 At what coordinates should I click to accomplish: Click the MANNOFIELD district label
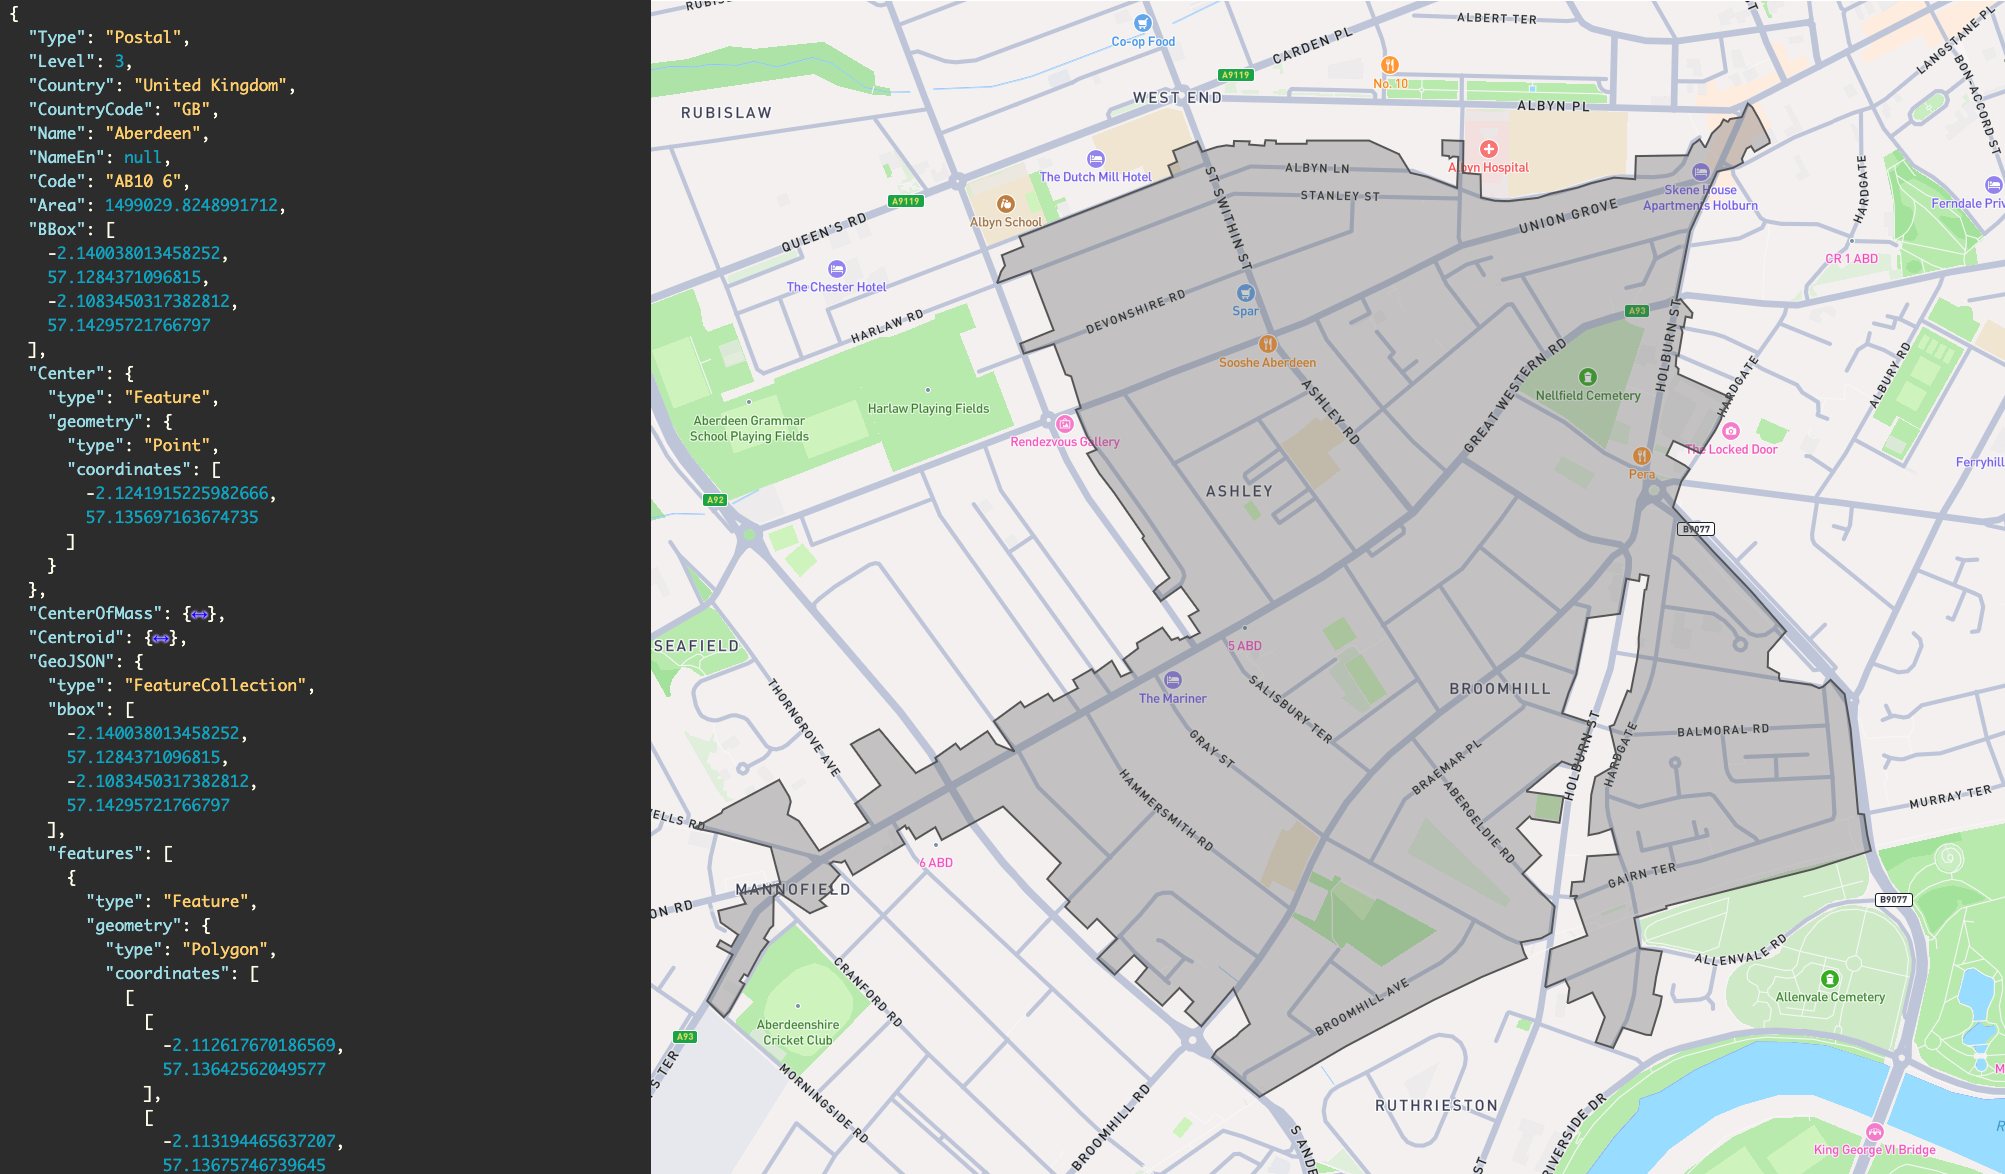[793, 890]
